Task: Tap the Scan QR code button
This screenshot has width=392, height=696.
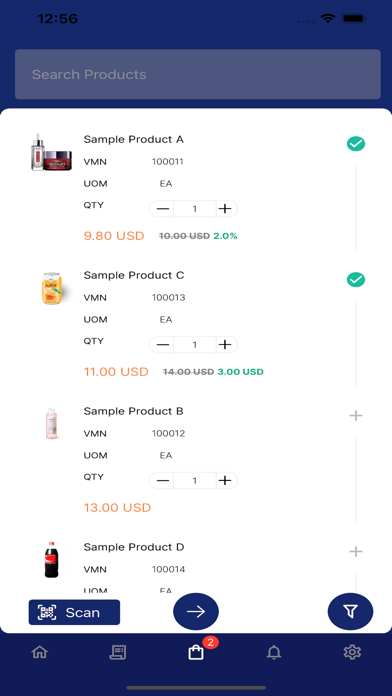Action: click(x=74, y=612)
